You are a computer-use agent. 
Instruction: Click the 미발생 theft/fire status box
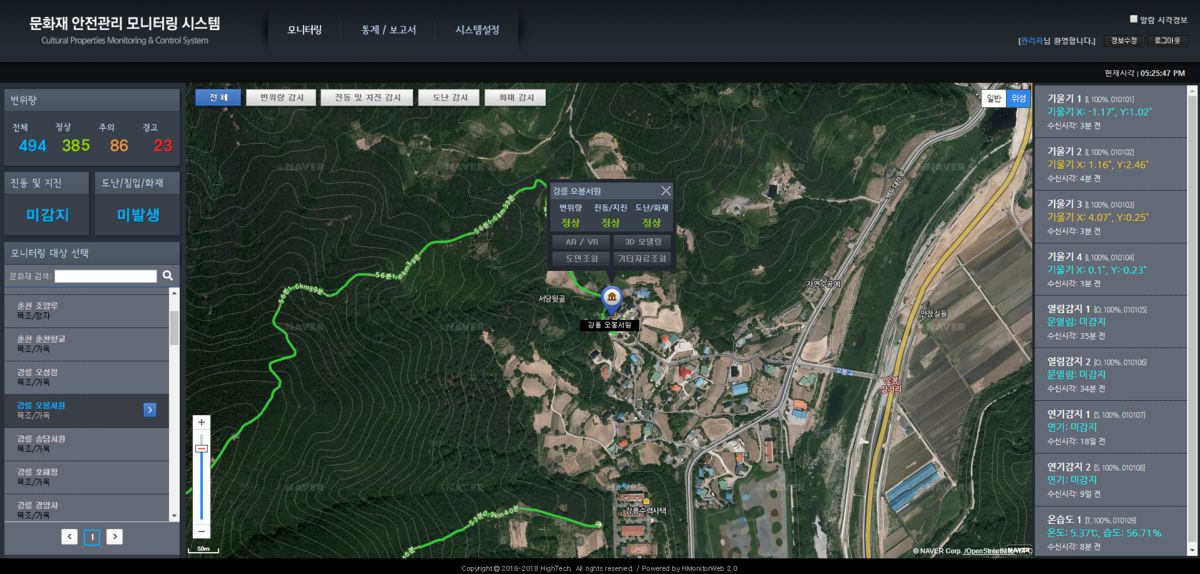[x=138, y=215]
